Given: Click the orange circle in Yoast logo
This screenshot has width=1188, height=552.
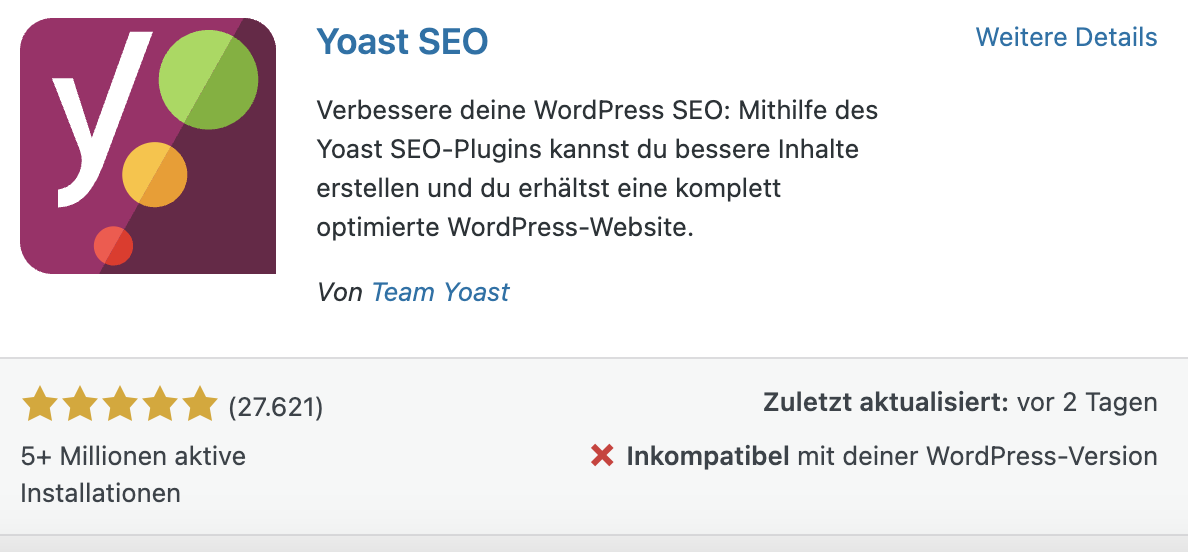Looking at the screenshot, I should point(155,174).
